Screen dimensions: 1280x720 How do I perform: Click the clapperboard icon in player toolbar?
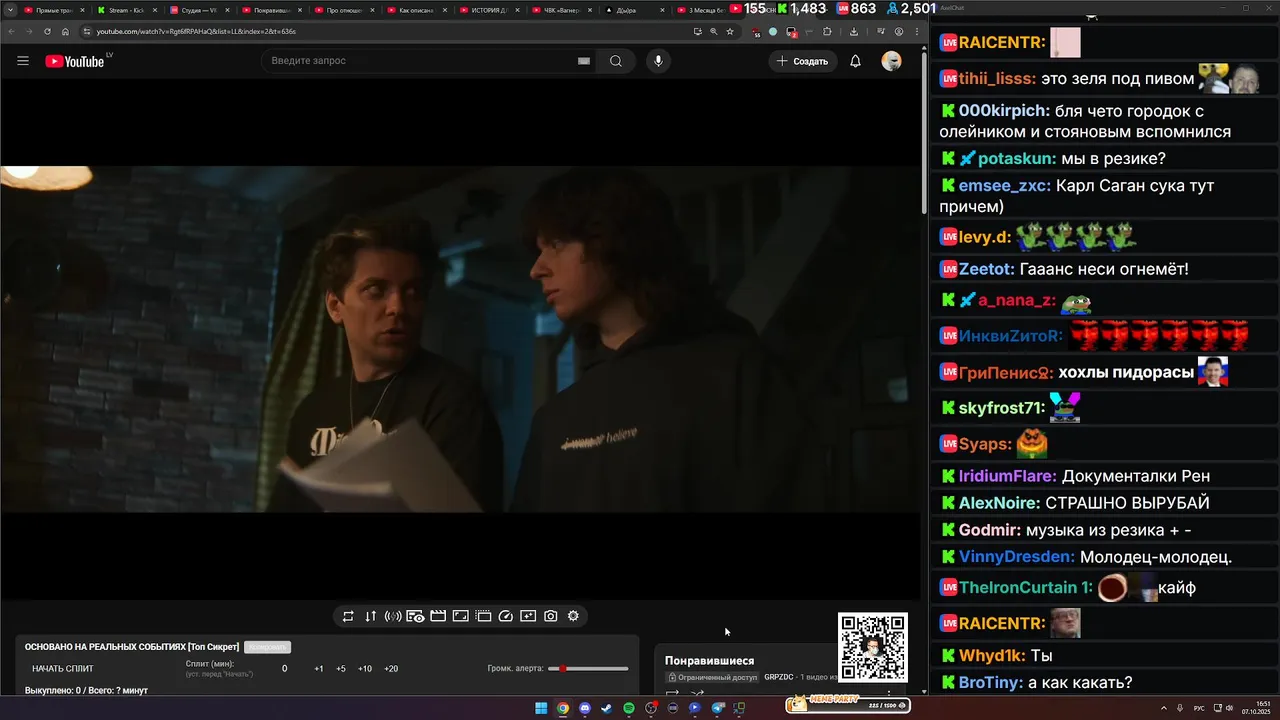tap(438, 616)
